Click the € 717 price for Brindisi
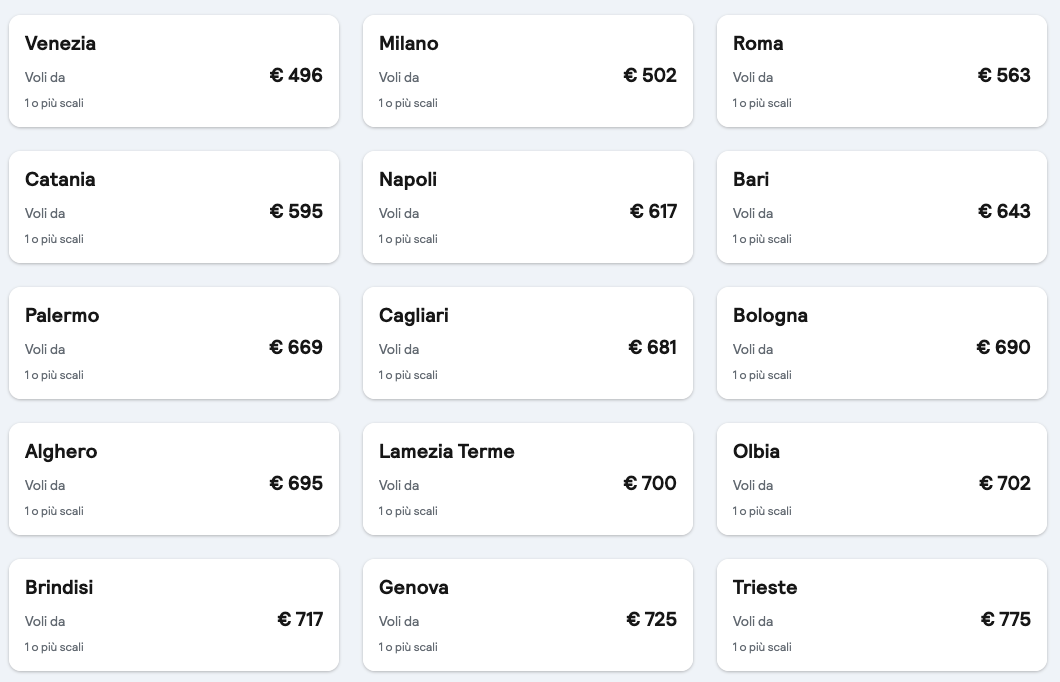This screenshot has height=682, width=1060. pos(300,619)
